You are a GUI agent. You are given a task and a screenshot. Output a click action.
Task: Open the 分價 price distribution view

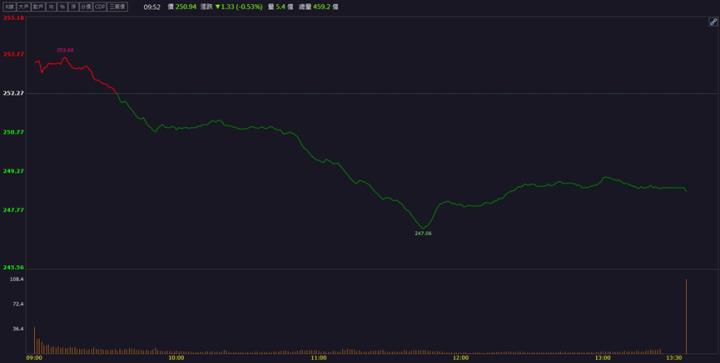(x=86, y=7)
